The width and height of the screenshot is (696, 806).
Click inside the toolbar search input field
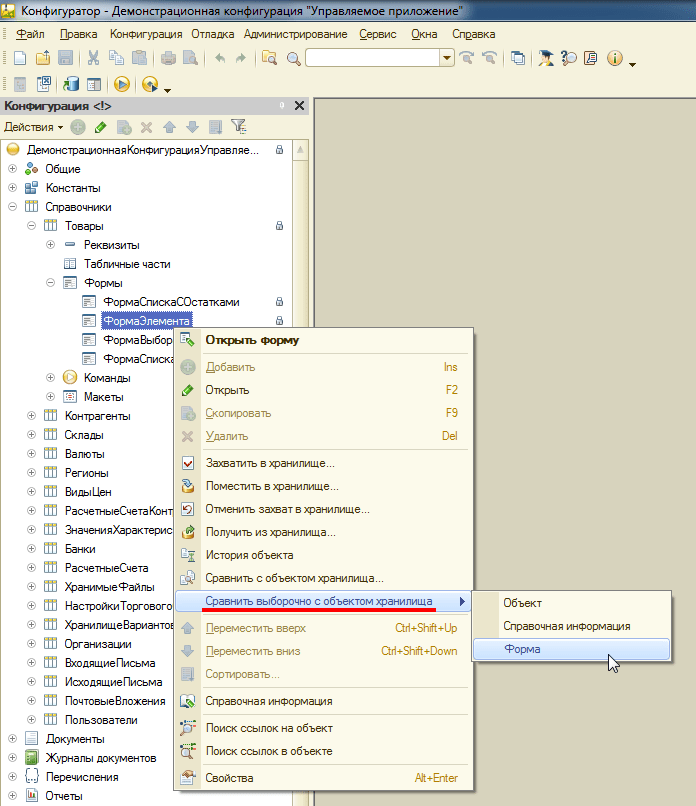click(x=373, y=58)
